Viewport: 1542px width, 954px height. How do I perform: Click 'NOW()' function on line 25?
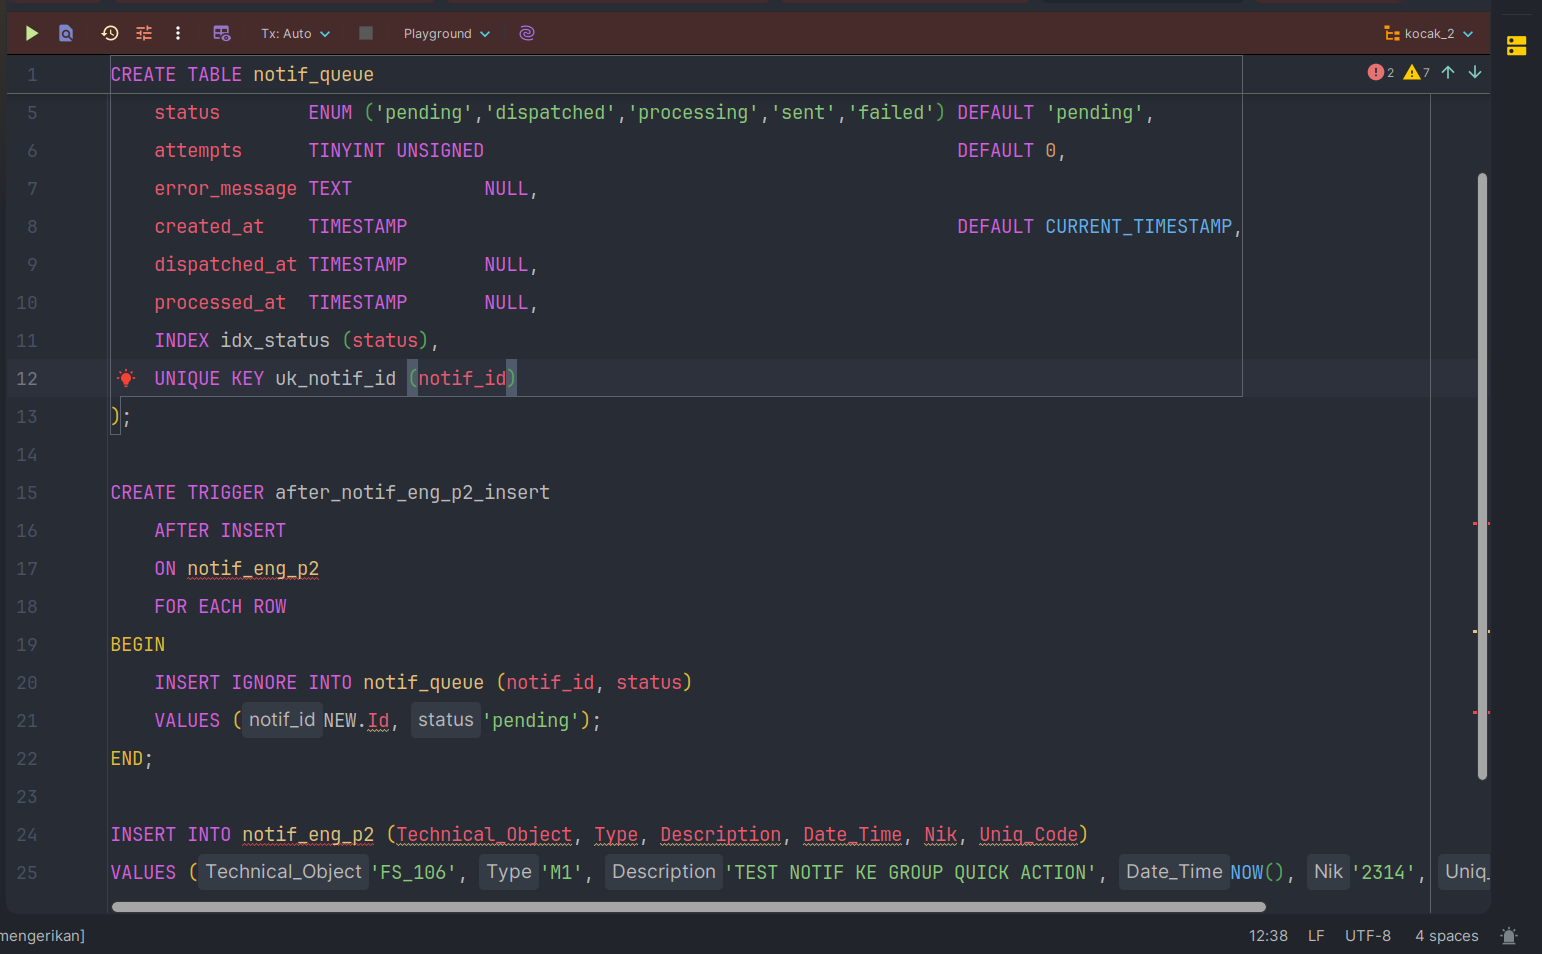pos(1257,873)
